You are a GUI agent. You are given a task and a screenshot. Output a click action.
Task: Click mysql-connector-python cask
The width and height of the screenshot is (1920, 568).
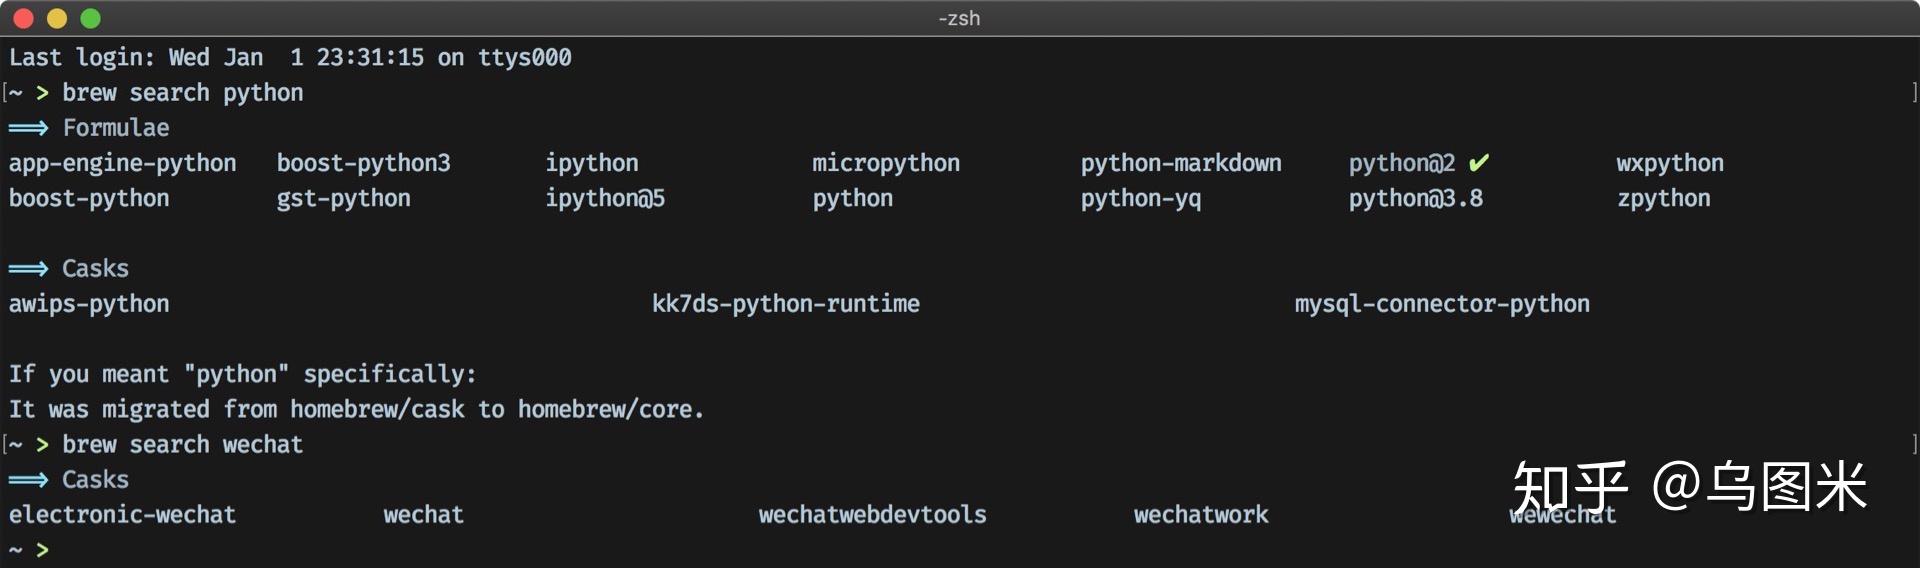click(x=1441, y=304)
